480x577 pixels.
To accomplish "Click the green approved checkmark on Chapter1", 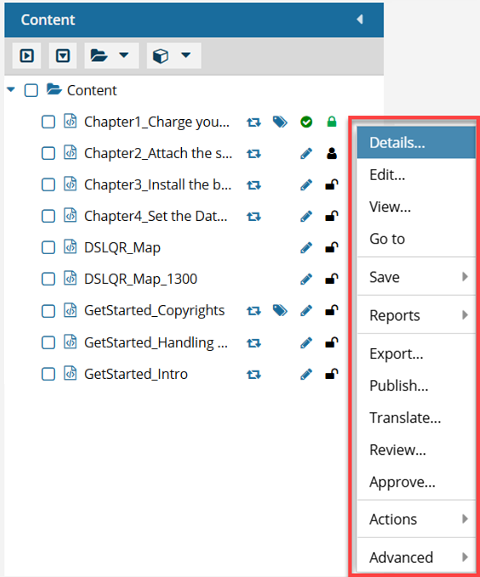I will point(306,122).
